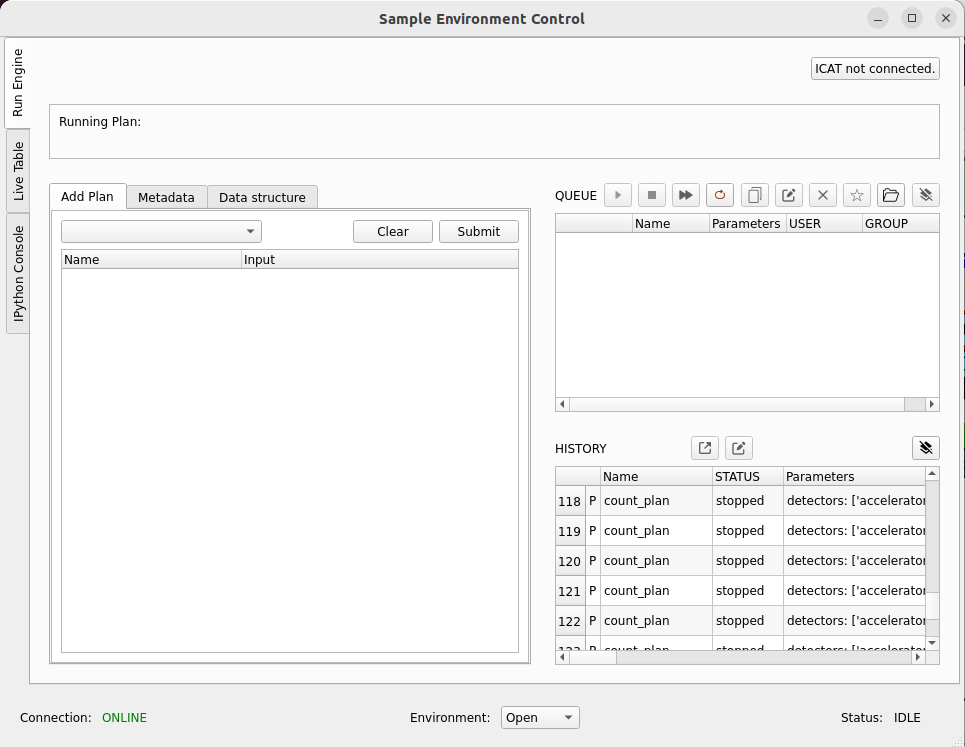Image resolution: width=965 pixels, height=747 pixels.
Task: Click the edit queue item pencil icon
Action: pos(788,195)
